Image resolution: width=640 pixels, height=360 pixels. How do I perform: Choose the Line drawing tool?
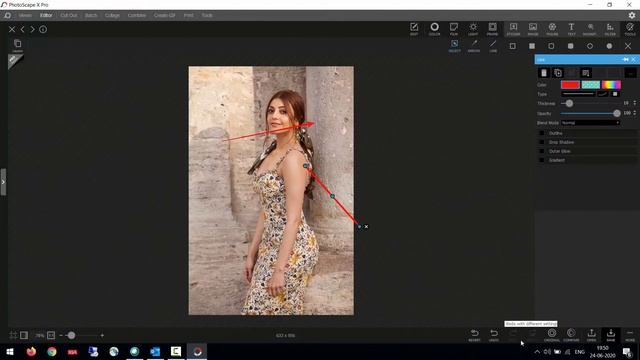coord(493,46)
